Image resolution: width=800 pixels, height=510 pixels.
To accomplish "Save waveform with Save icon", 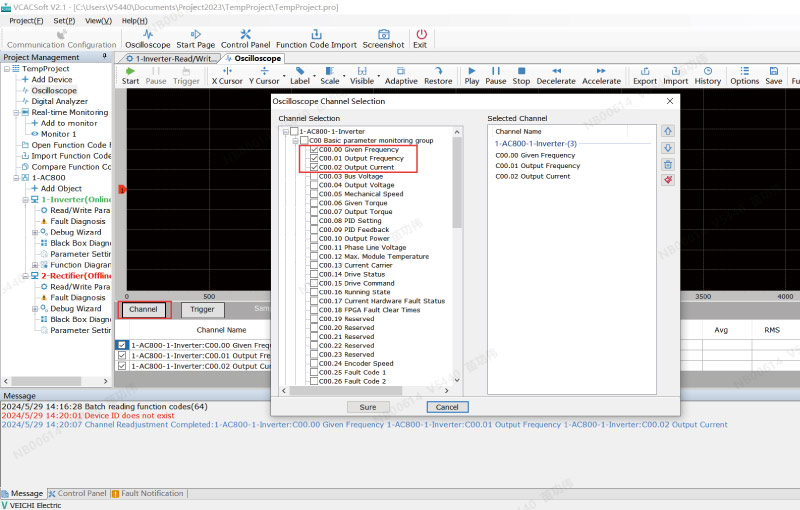I will 773,71.
